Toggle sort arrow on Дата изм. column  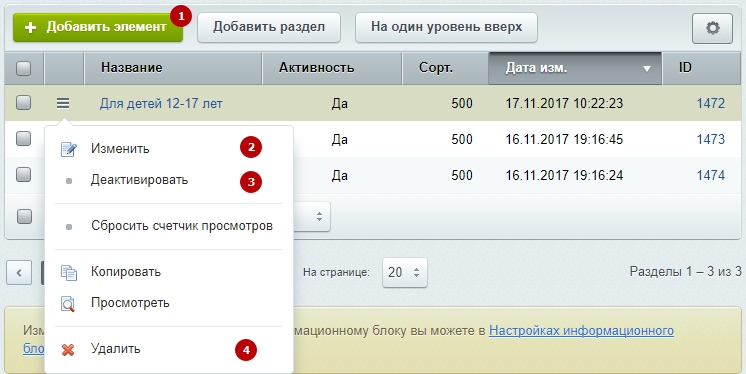tap(647, 69)
